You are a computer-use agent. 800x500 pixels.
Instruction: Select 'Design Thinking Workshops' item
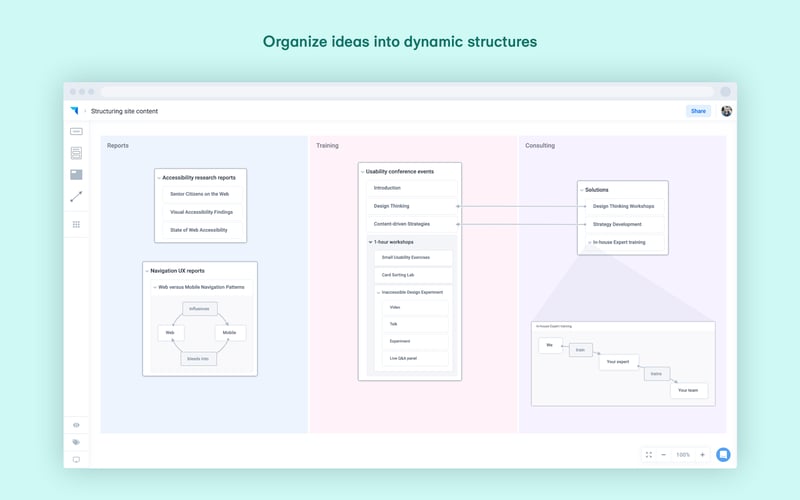(625, 206)
